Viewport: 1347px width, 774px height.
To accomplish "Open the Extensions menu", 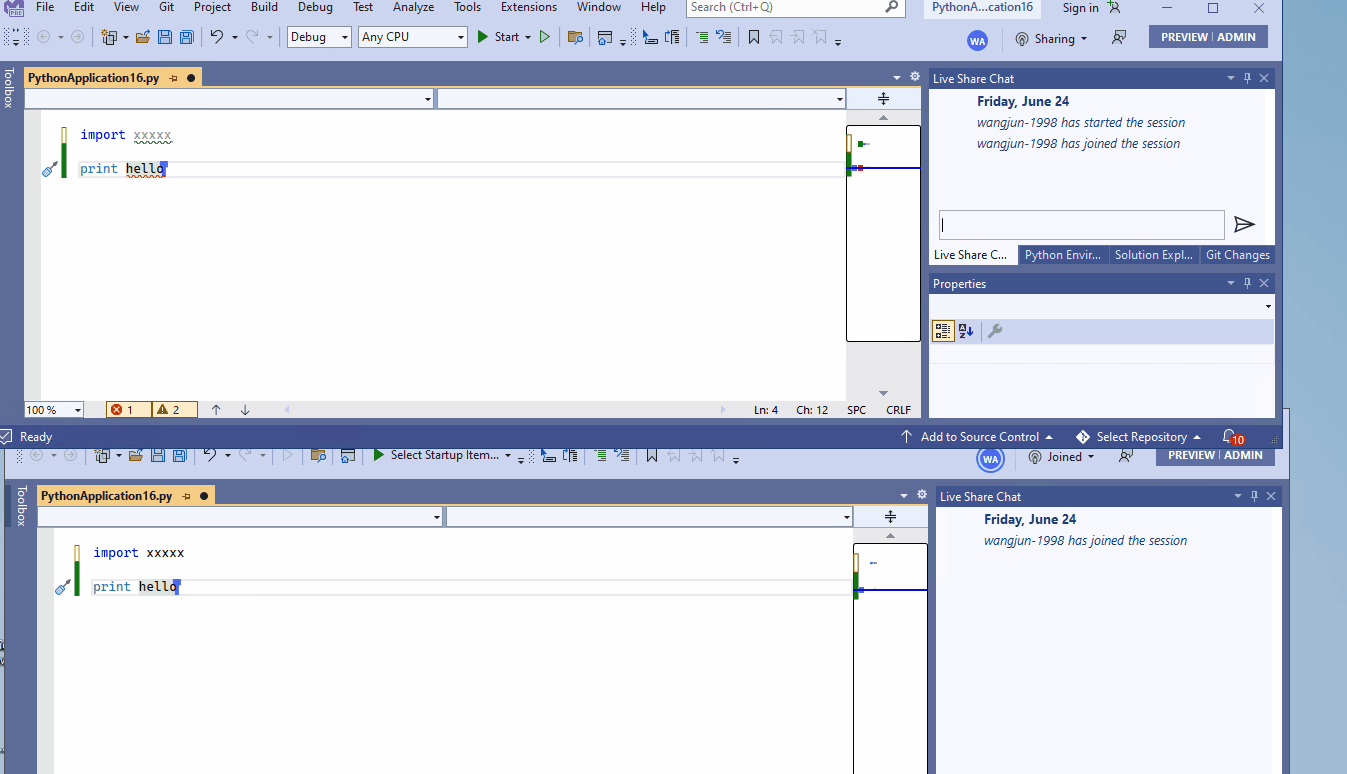I will click(x=529, y=7).
